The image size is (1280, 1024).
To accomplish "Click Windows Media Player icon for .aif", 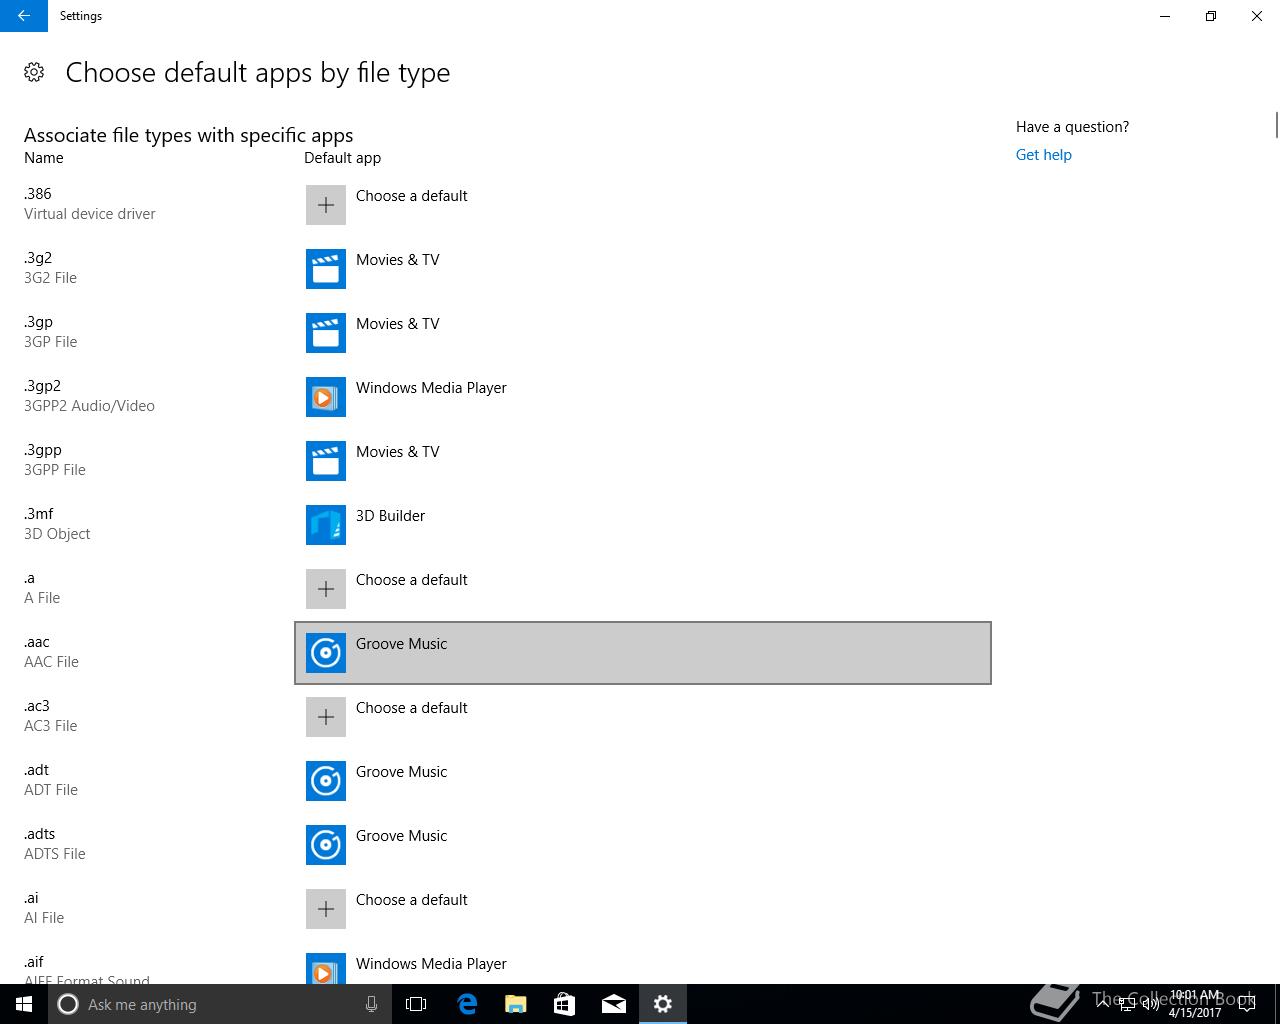I will pyautogui.click(x=326, y=968).
